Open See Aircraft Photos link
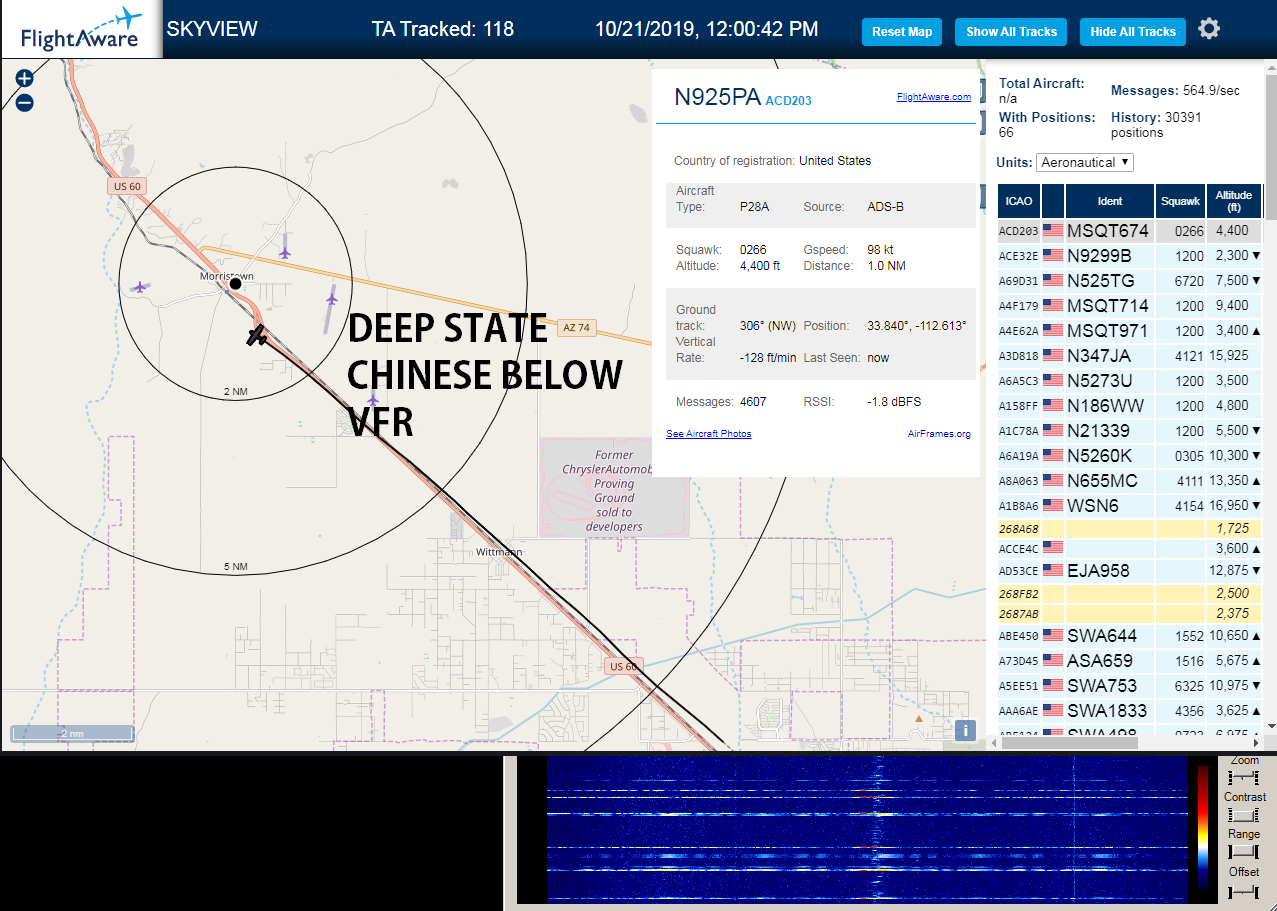The width and height of the screenshot is (1277, 911). click(709, 434)
